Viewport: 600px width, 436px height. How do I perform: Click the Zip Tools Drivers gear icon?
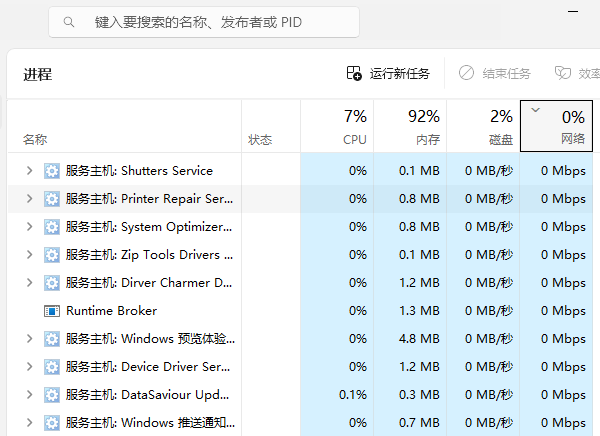click(52, 255)
